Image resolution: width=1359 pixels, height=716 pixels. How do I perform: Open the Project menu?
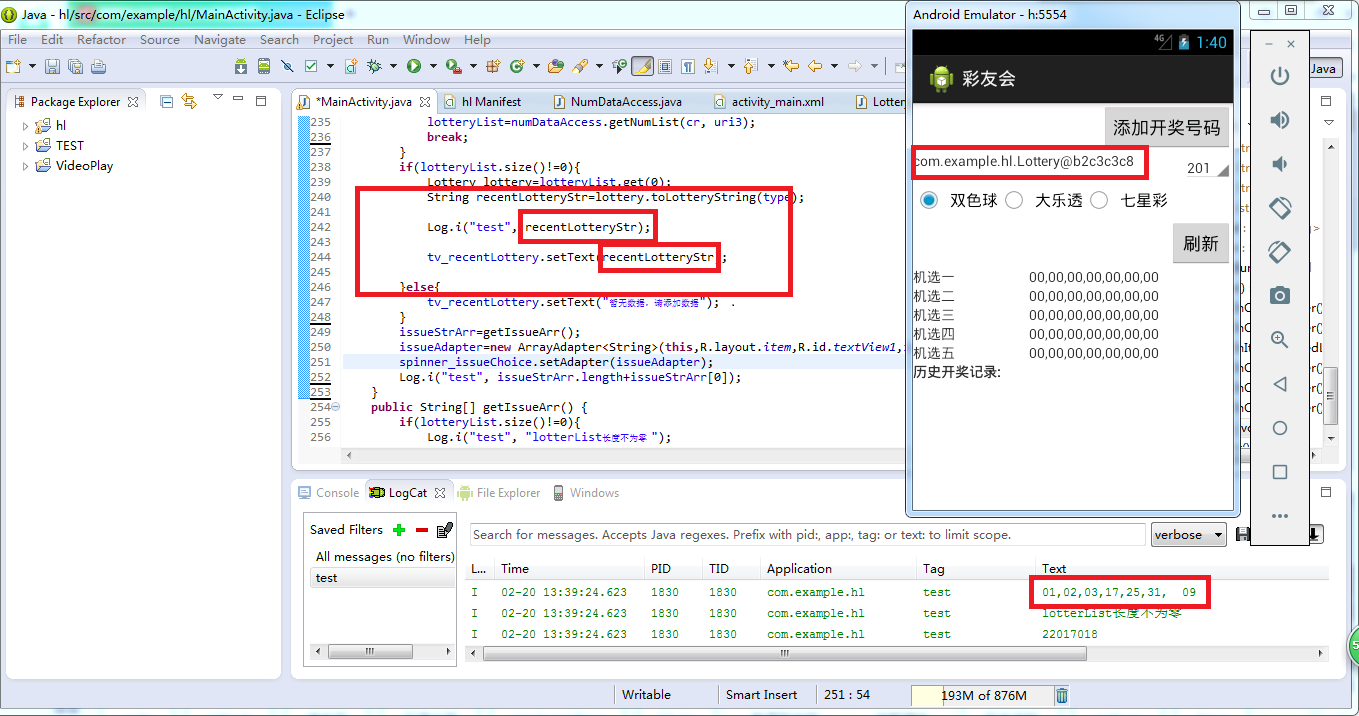[x=333, y=40]
